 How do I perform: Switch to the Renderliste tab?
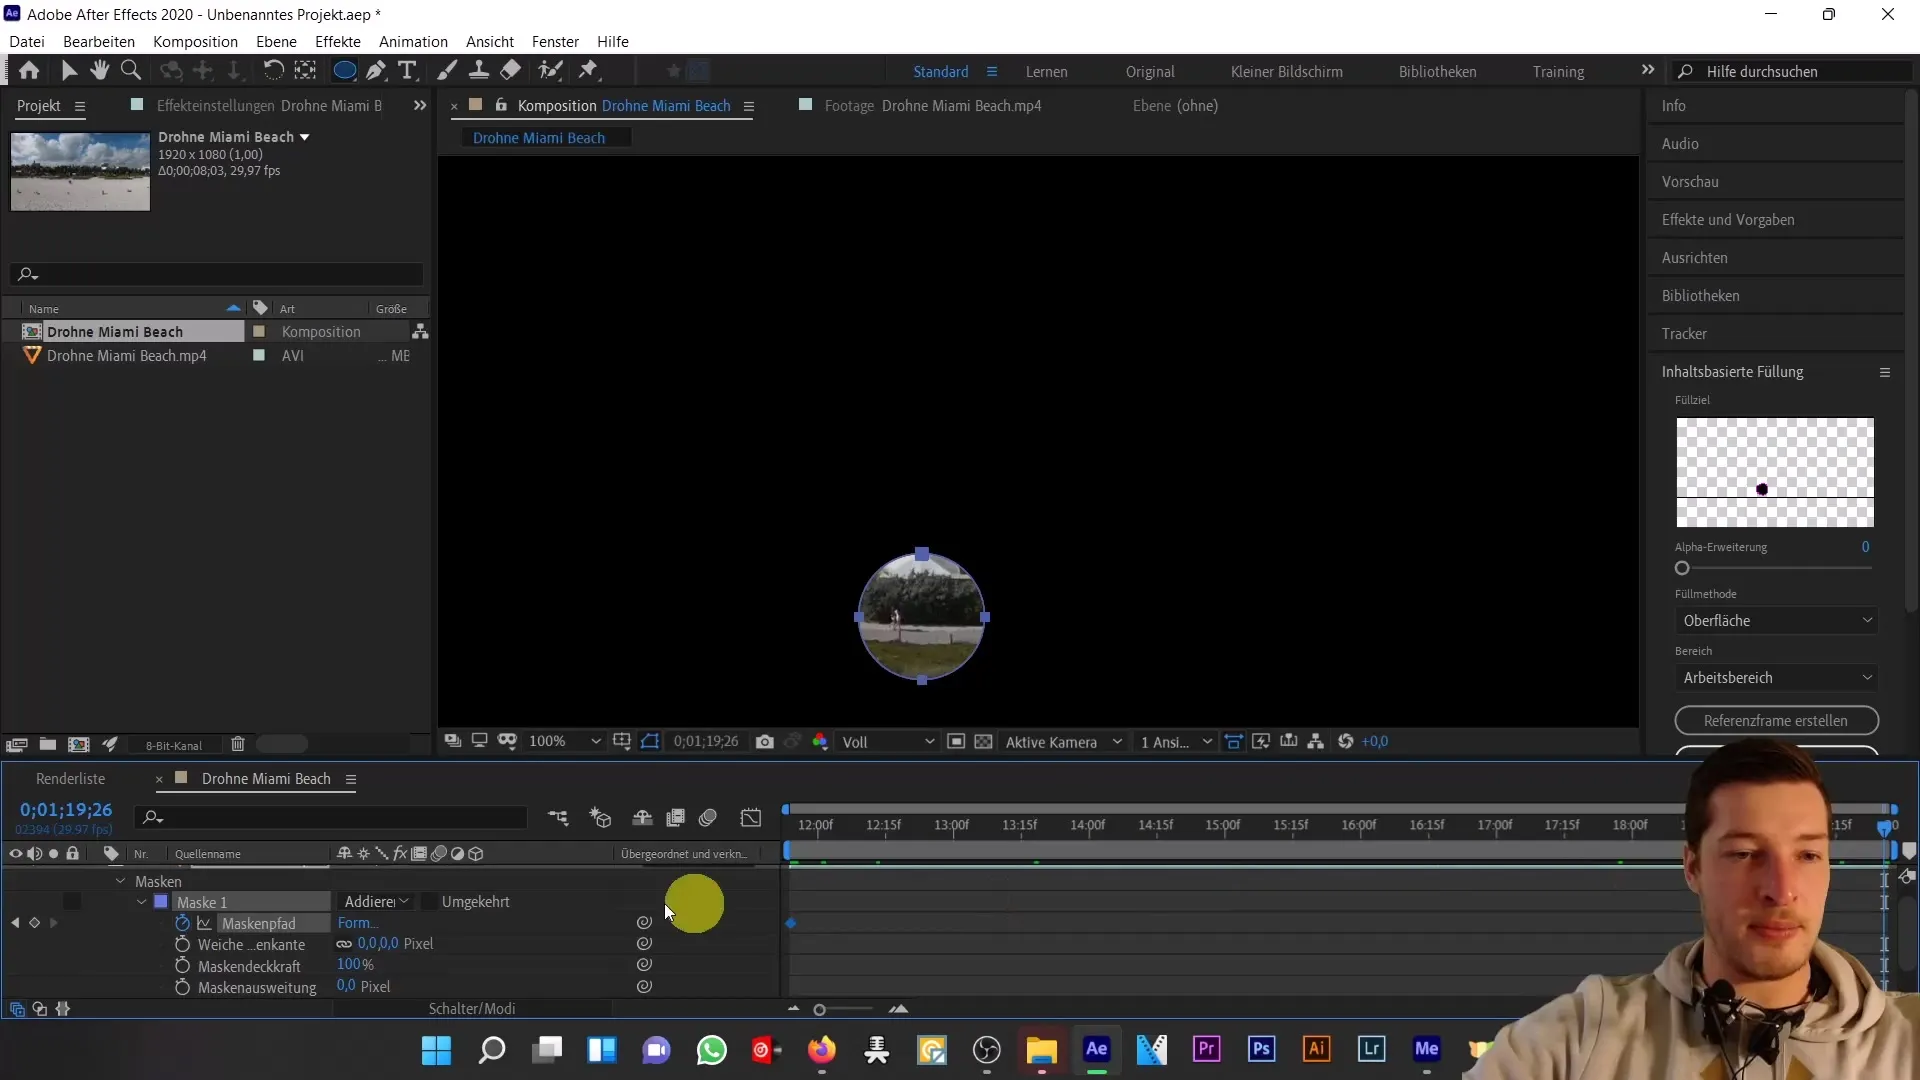[70, 779]
